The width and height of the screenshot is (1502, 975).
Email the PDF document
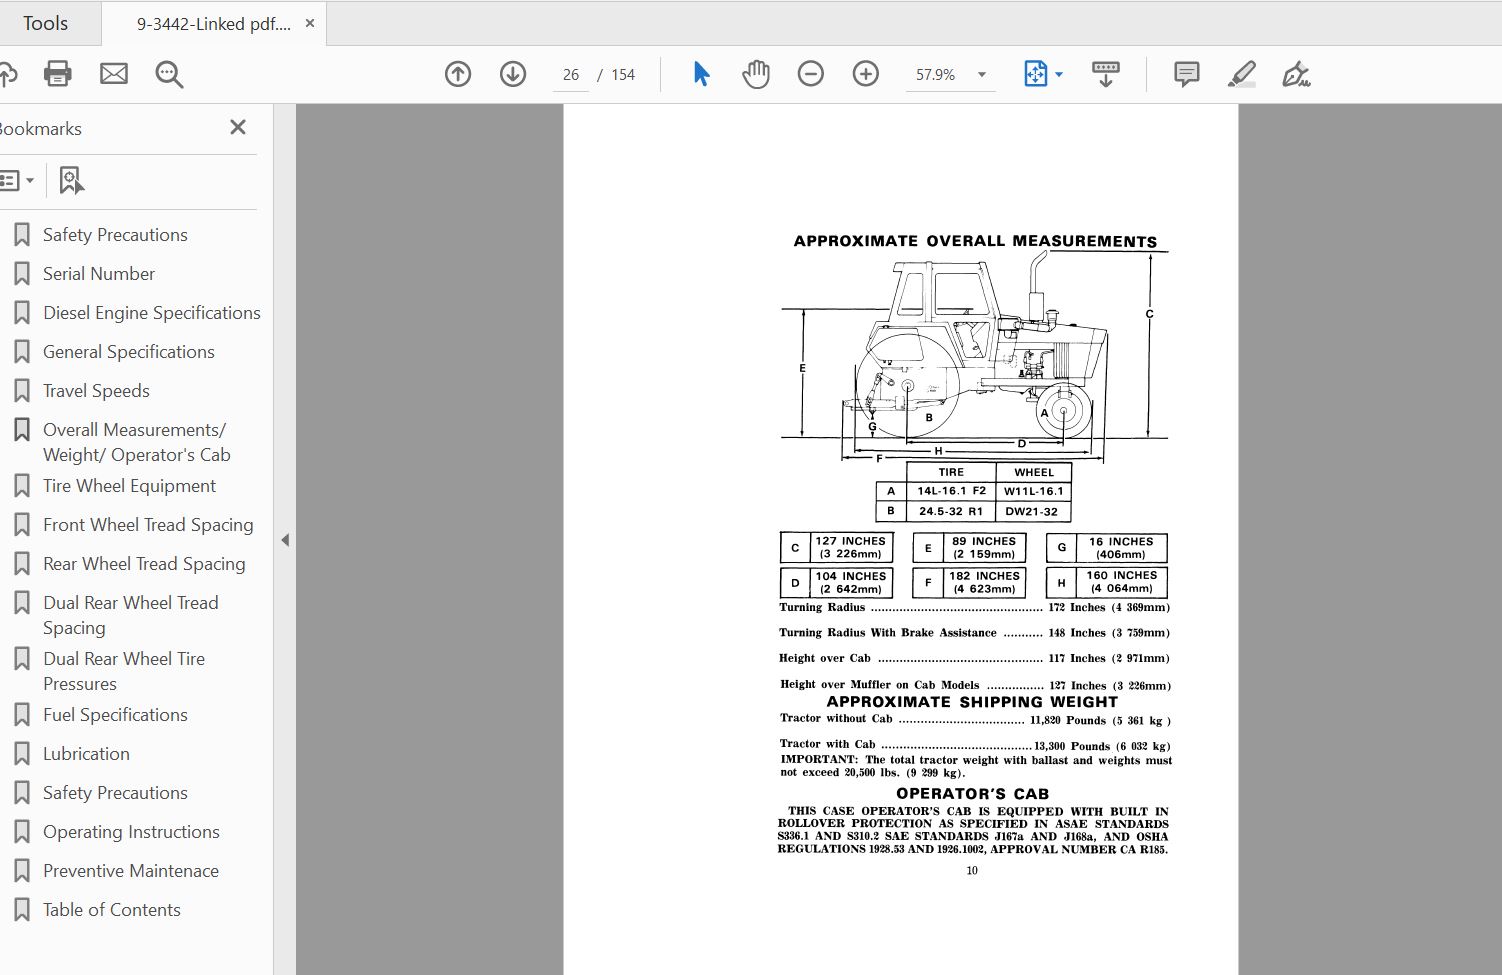[113, 73]
